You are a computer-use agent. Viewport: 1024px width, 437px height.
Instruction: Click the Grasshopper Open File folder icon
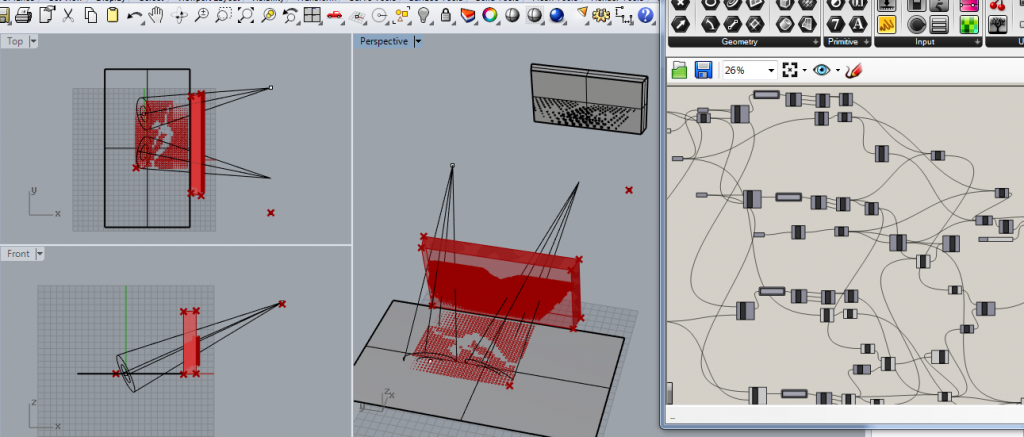(x=680, y=70)
